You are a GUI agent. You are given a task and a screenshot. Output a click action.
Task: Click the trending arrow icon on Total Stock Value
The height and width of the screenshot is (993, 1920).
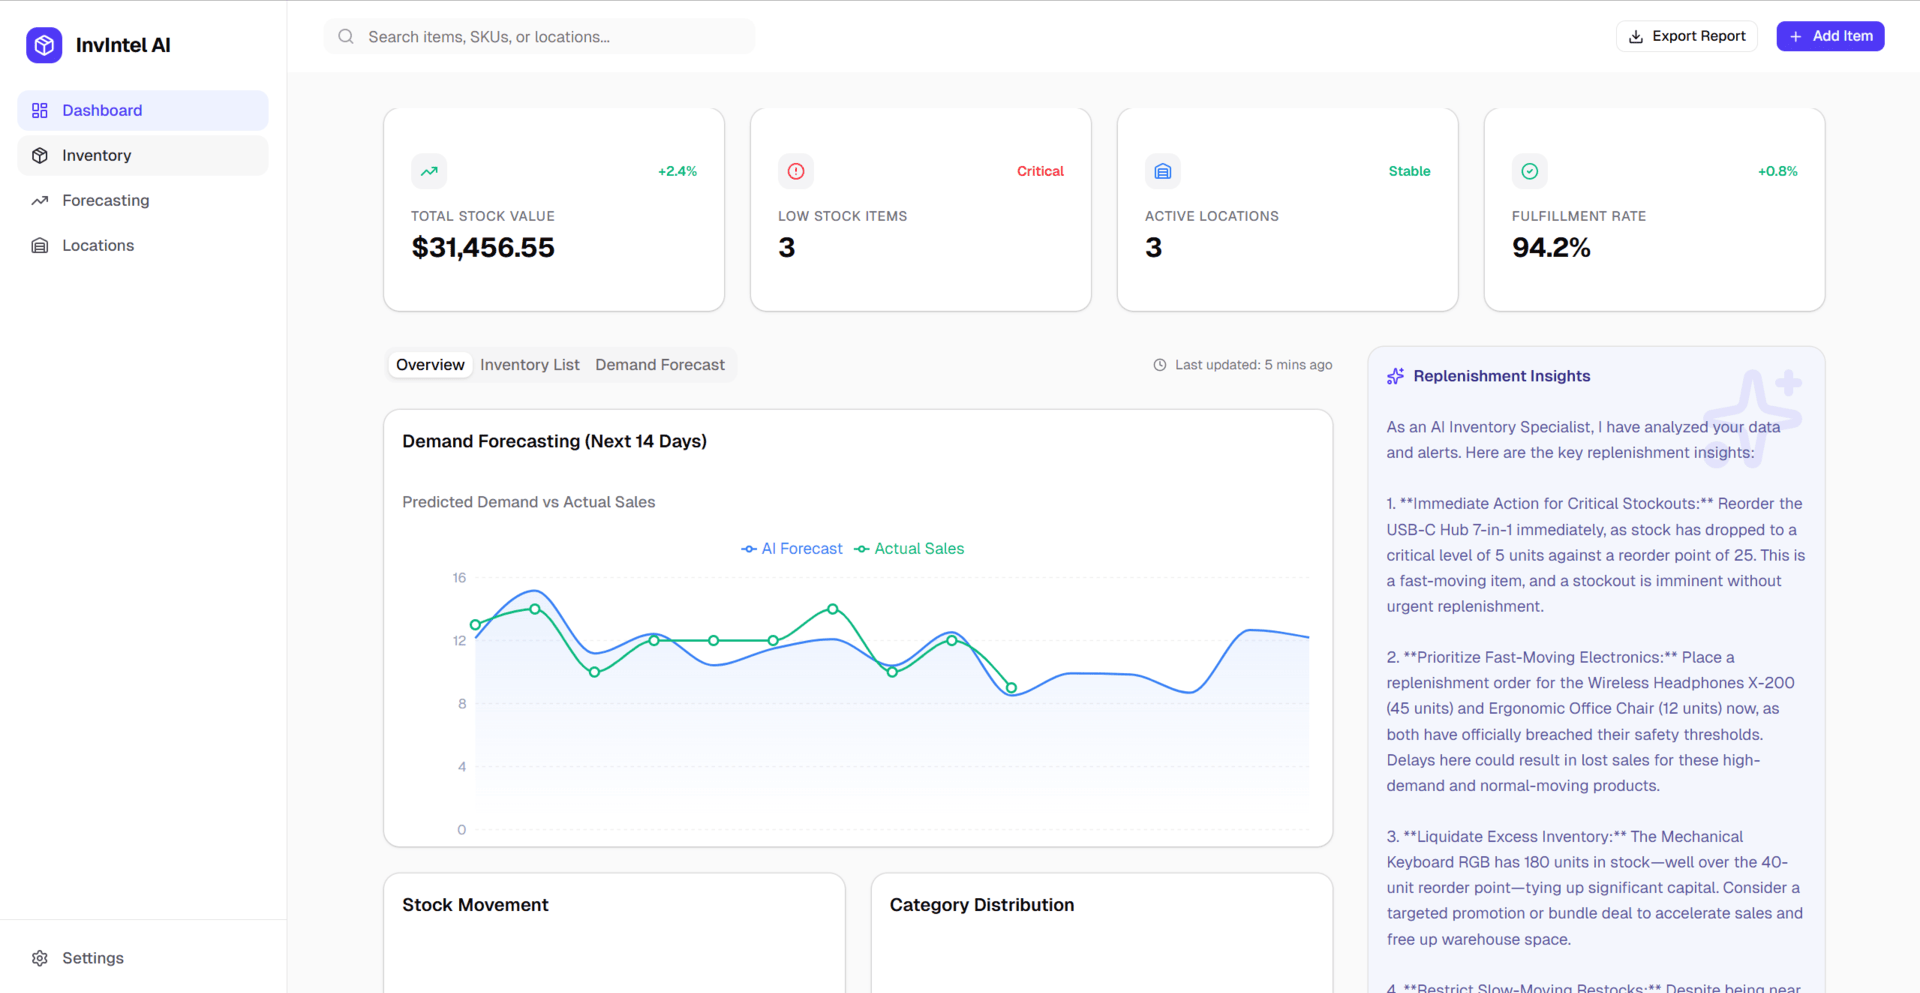click(x=429, y=171)
